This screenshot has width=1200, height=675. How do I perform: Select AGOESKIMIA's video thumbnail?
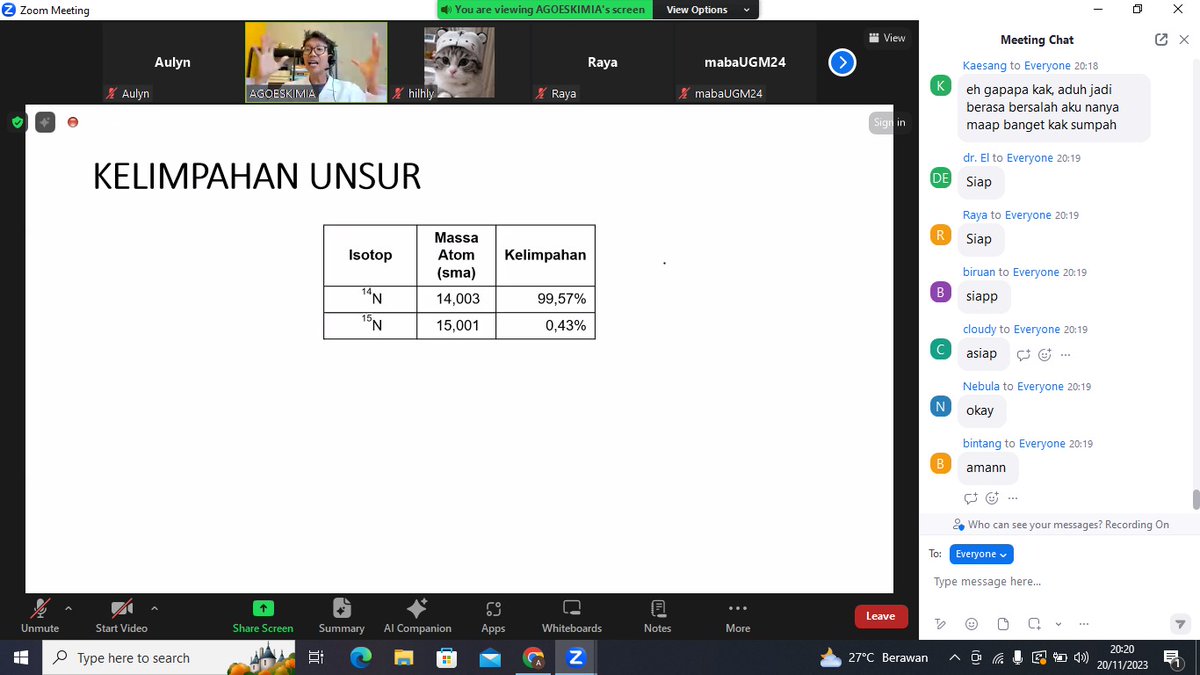[x=317, y=63]
